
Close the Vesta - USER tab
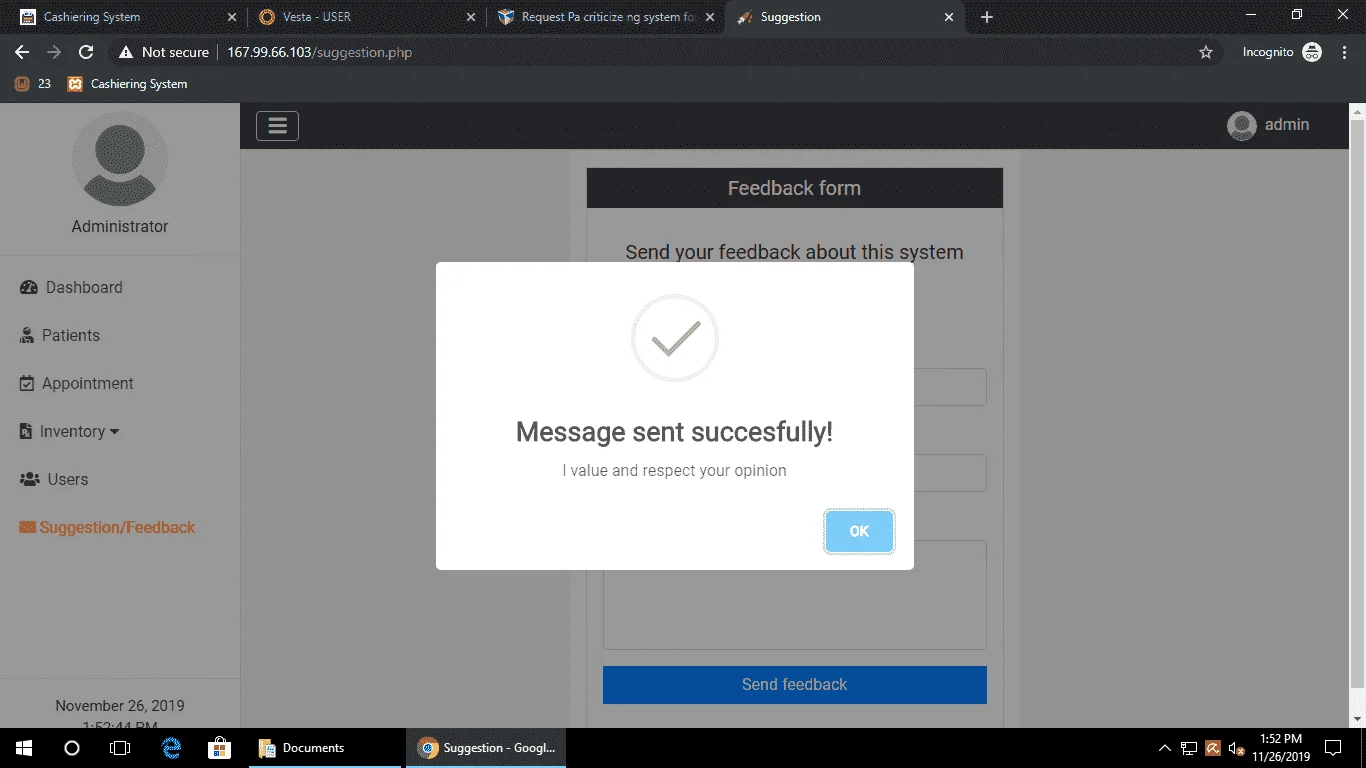[x=471, y=17]
